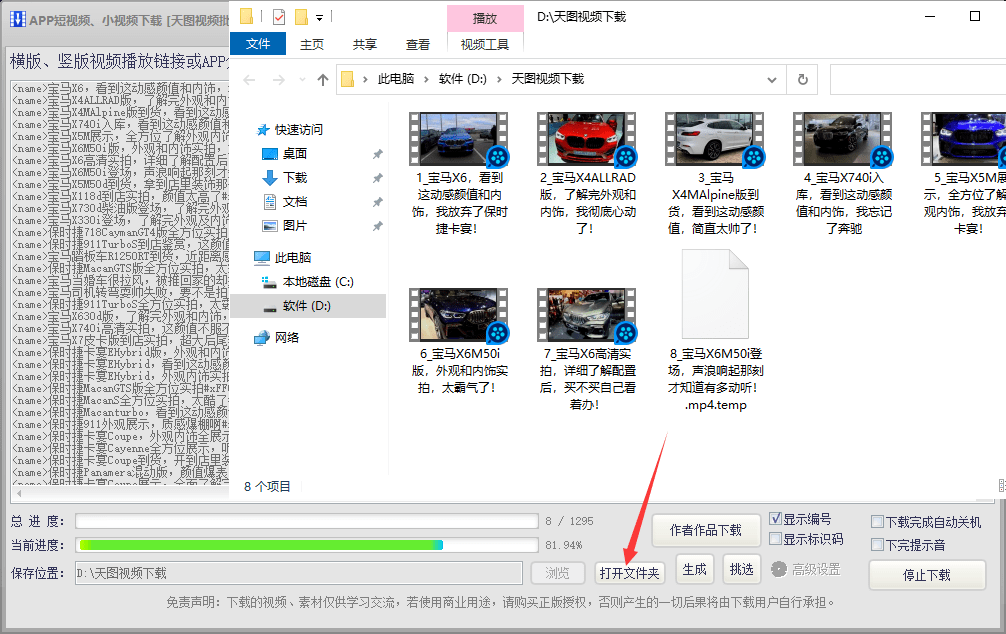Switch to the 查看 ribbon tab
Image resolution: width=1006 pixels, height=634 pixels.
click(418, 44)
